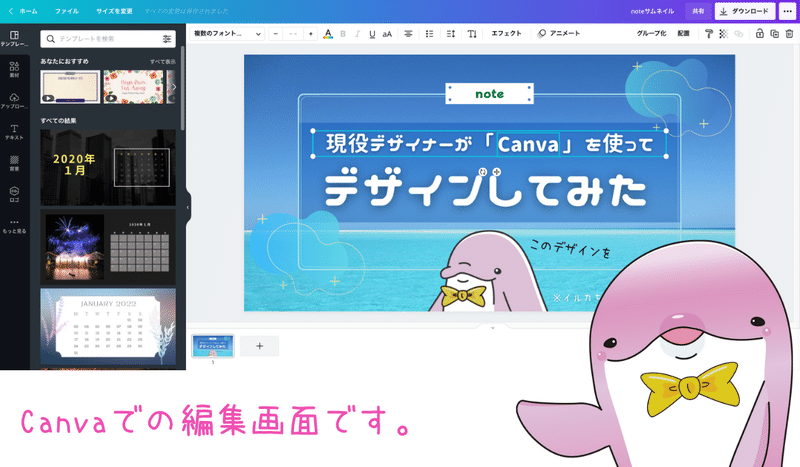Select the JANUARY 2022 calendar template
The image size is (800, 467).
pos(108,327)
